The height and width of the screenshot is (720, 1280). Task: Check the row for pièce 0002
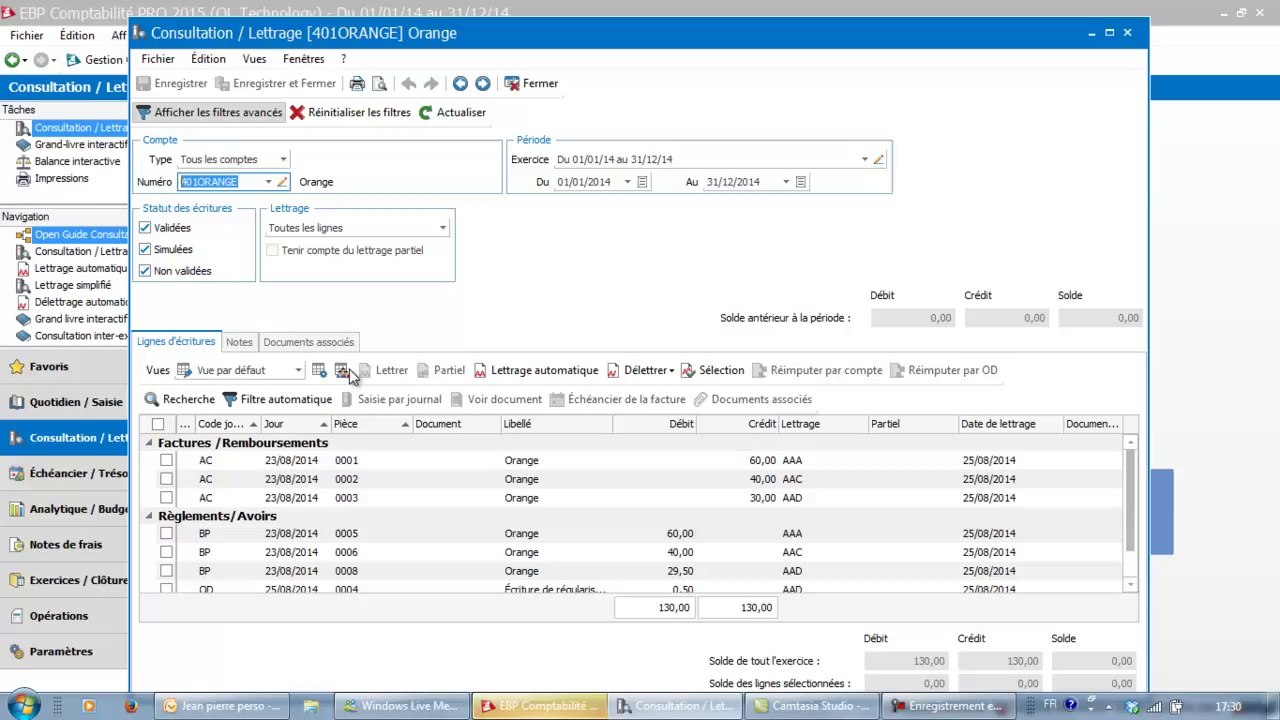point(166,479)
